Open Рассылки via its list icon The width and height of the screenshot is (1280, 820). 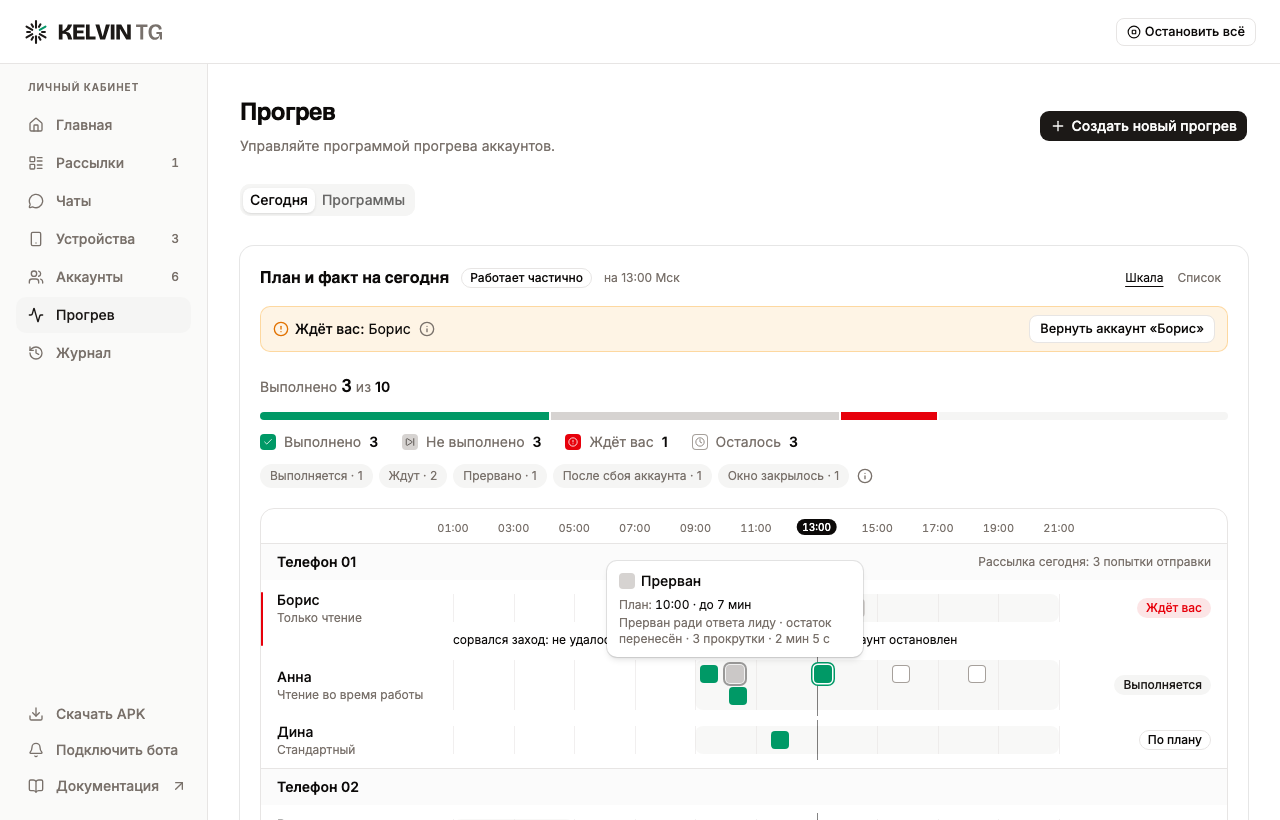(36, 163)
